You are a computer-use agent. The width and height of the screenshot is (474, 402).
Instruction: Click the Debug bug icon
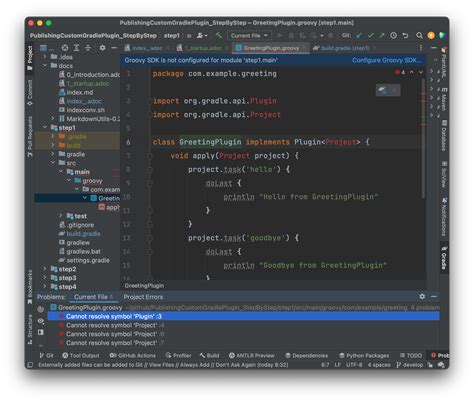pos(291,35)
